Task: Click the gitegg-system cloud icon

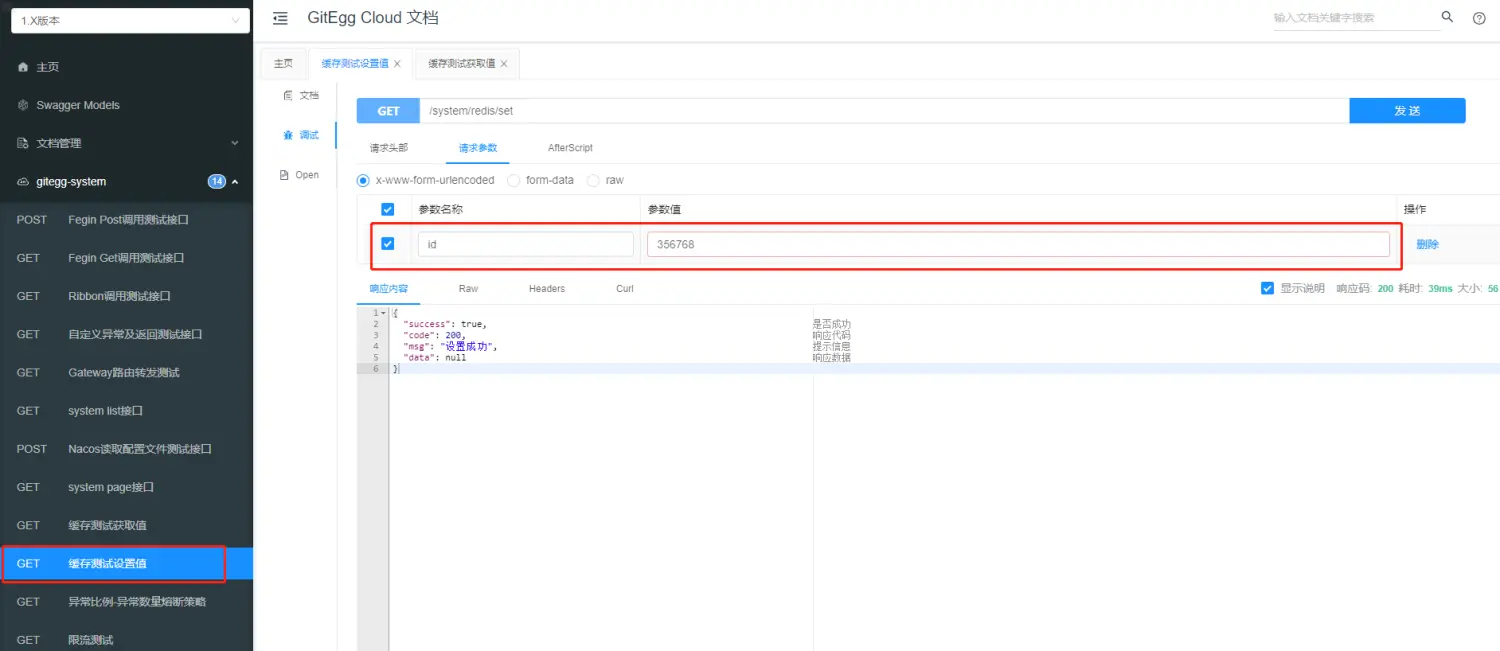Action: (x=23, y=182)
